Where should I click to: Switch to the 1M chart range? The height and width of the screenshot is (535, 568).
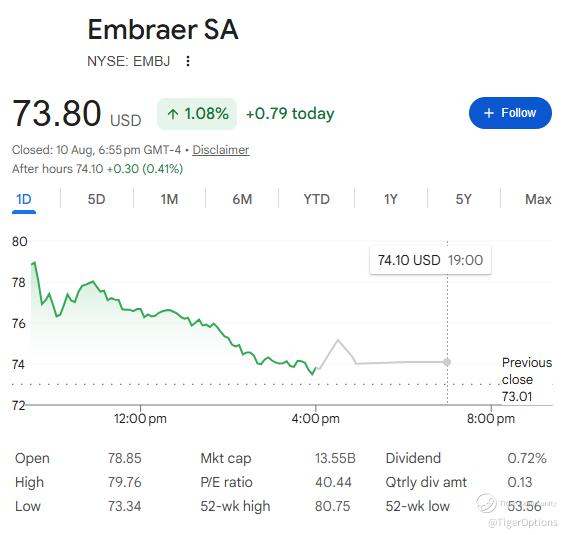[169, 199]
